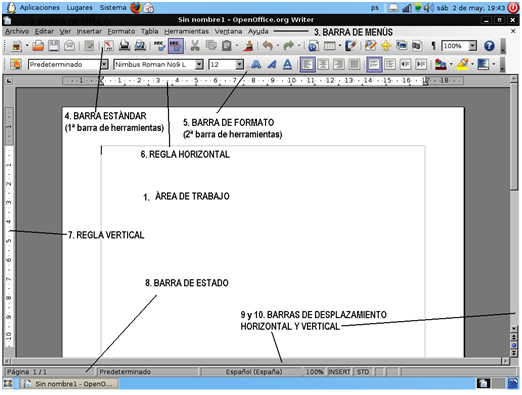Open Page Preview icon
522x395 pixels.
point(140,46)
